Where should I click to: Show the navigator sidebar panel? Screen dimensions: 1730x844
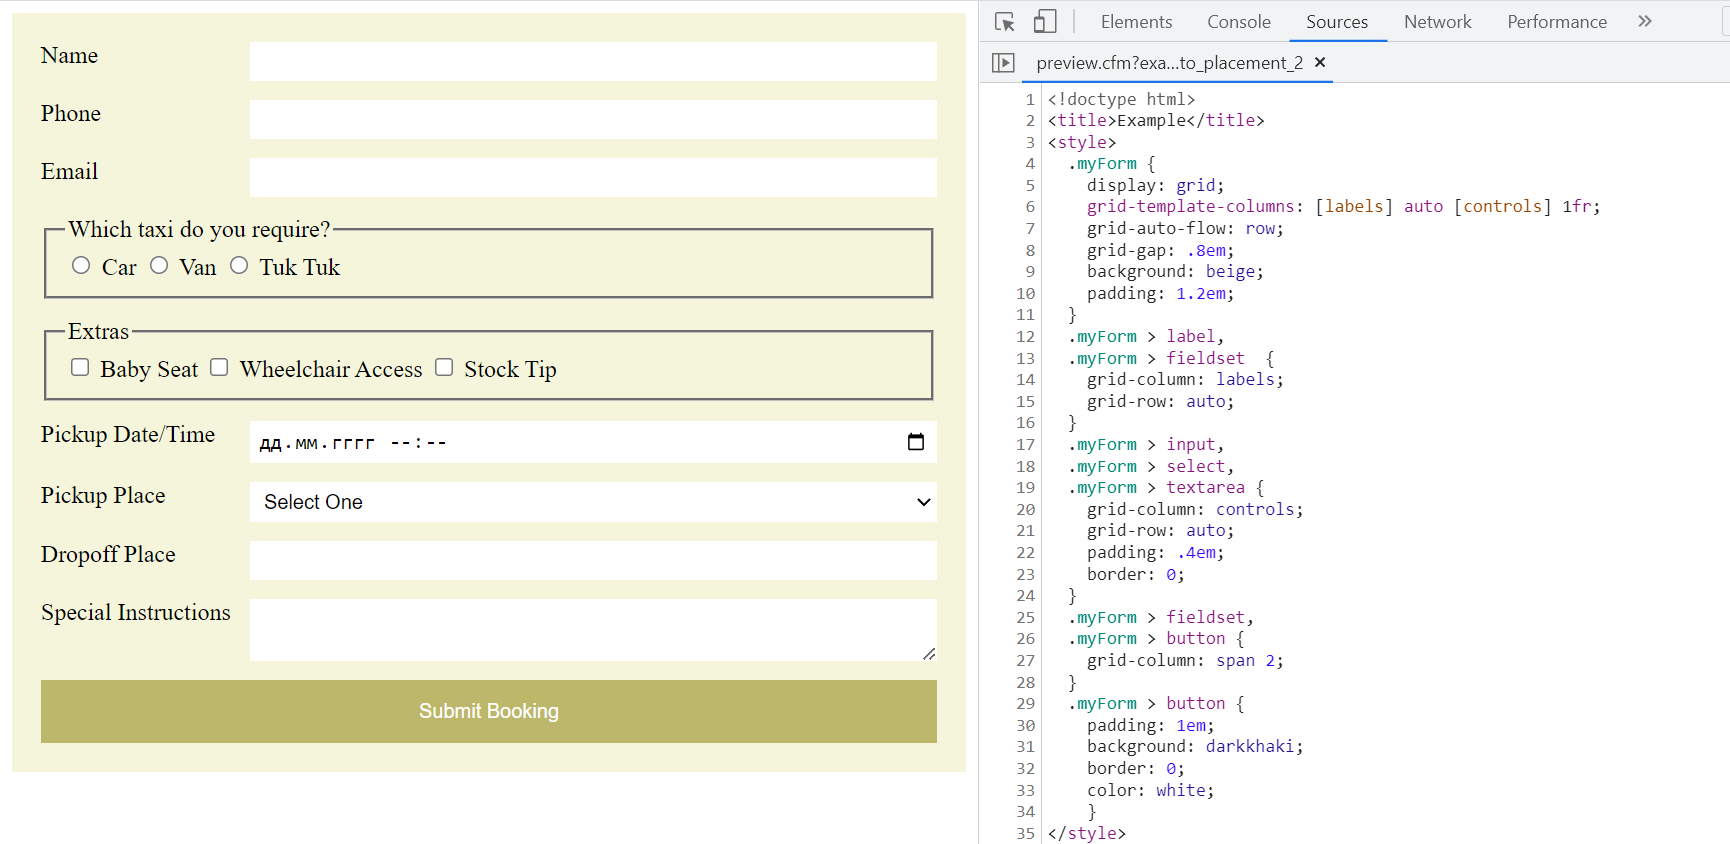click(x=1003, y=63)
